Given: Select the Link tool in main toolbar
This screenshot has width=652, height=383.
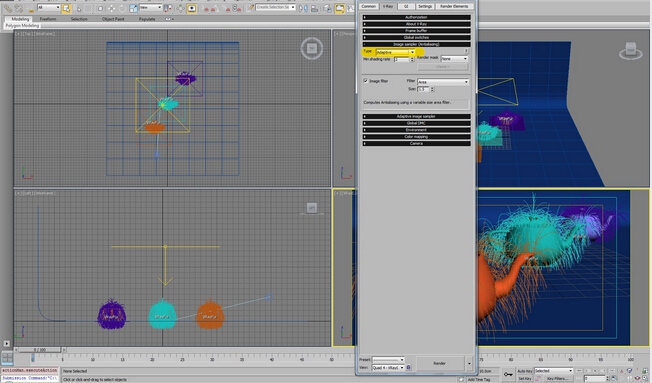Looking at the screenshot, I should (7, 8).
